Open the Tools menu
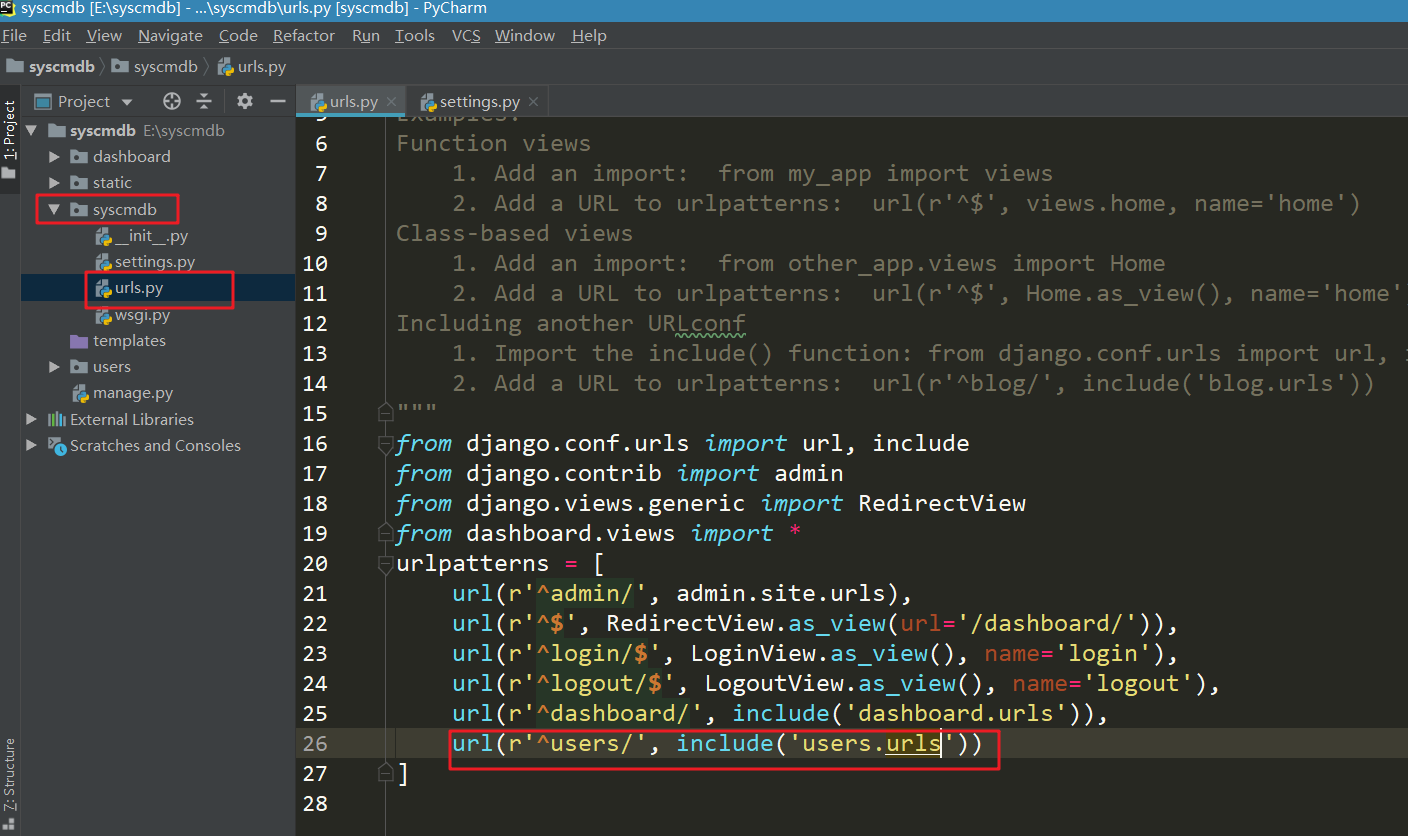 (415, 36)
